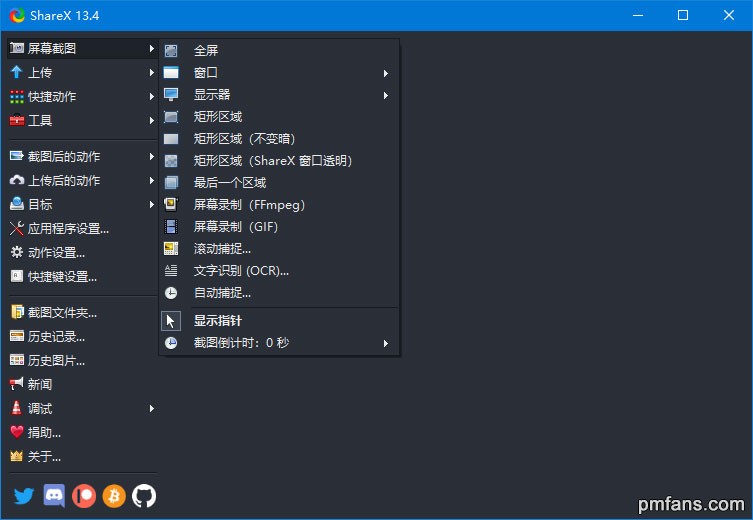
Task: Click the 关于 crown icon
Action: pyautogui.click(x=17, y=456)
